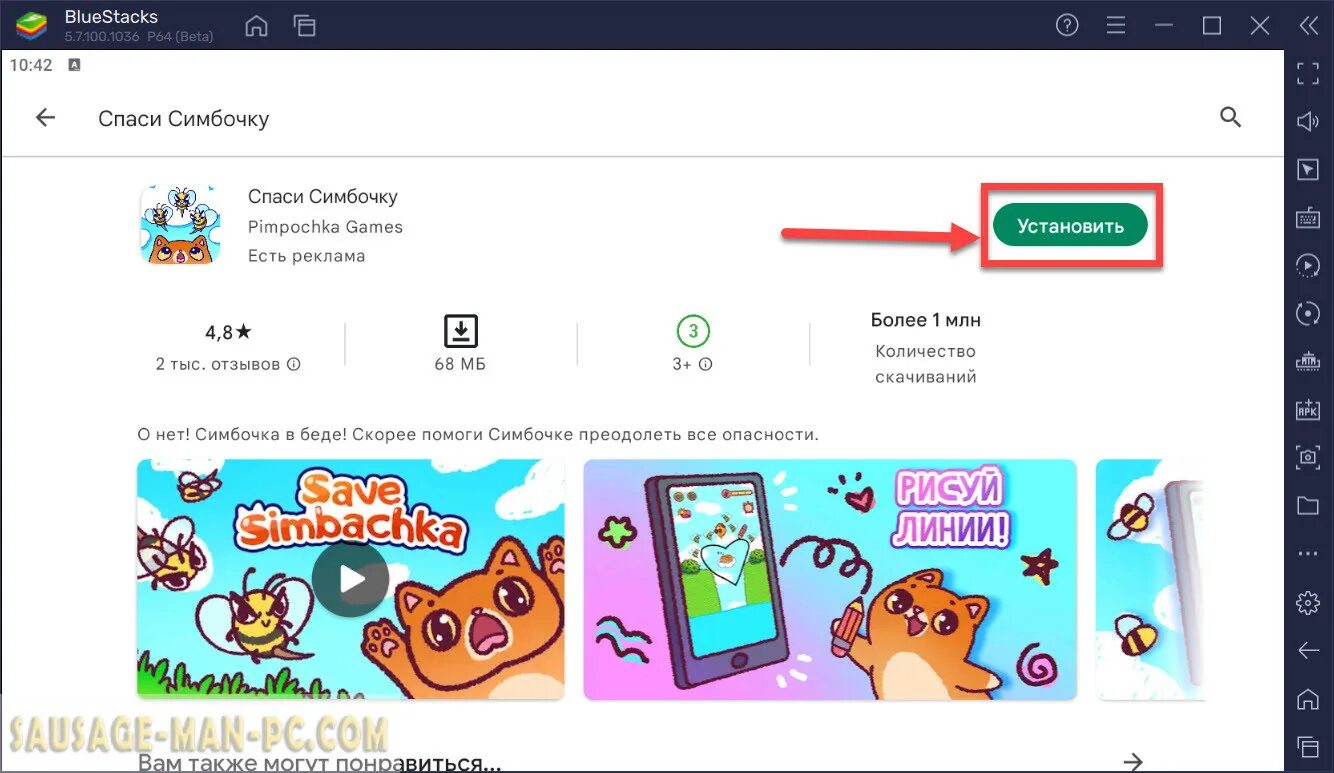The height and width of the screenshot is (773, 1334).
Task: Click the 10:42 status bar clock
Action: pyautogui.click(x=30, y=65)
